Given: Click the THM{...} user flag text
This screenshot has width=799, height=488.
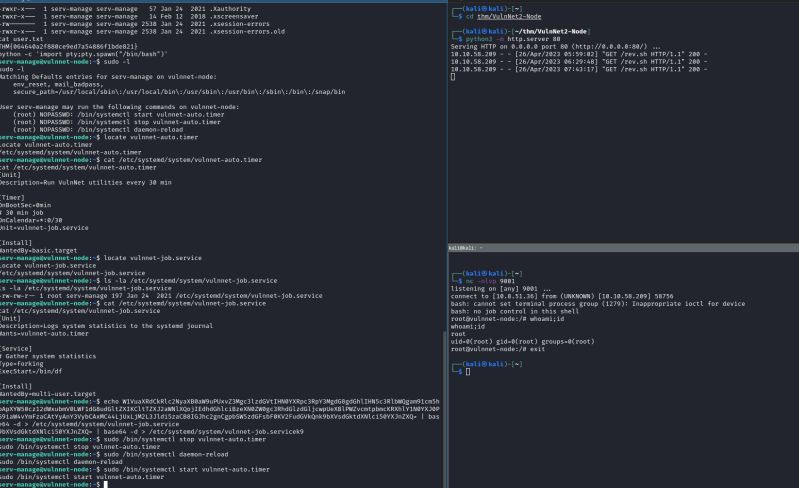Looking at the screenshot, I should 69,46.
